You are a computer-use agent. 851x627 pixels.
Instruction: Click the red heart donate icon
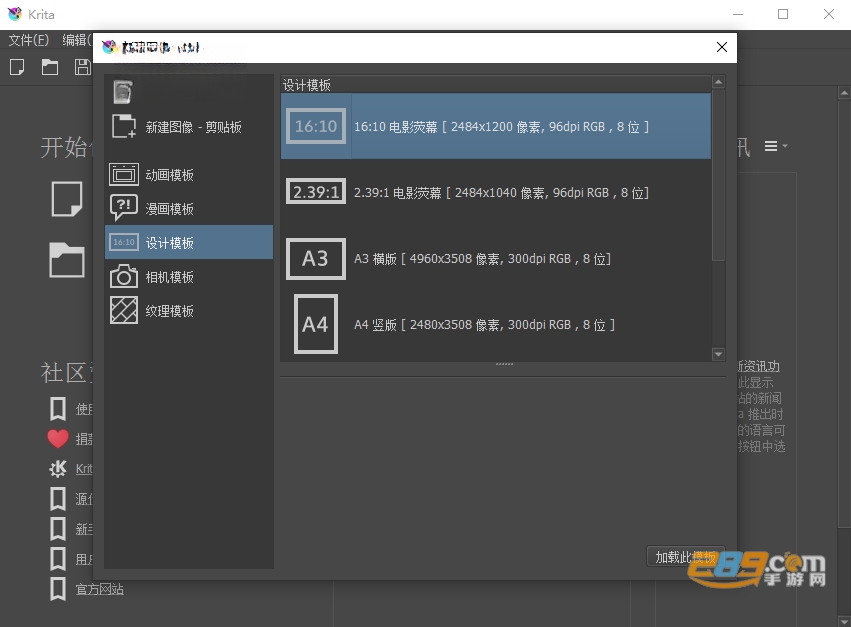click(58, 438)
